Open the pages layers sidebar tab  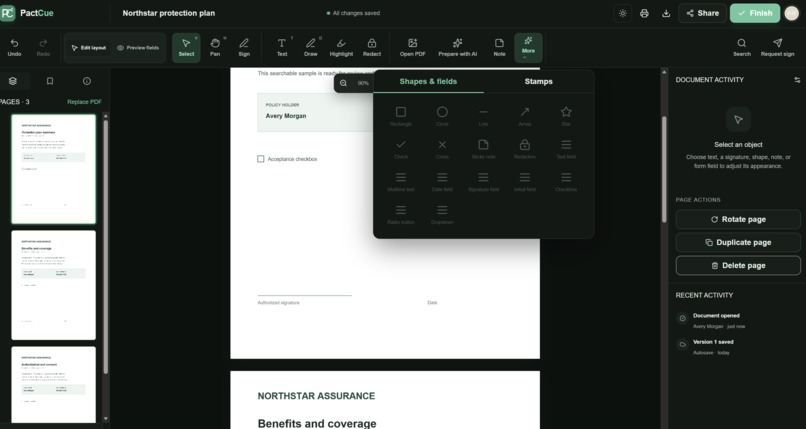click(x=13, y=81)
